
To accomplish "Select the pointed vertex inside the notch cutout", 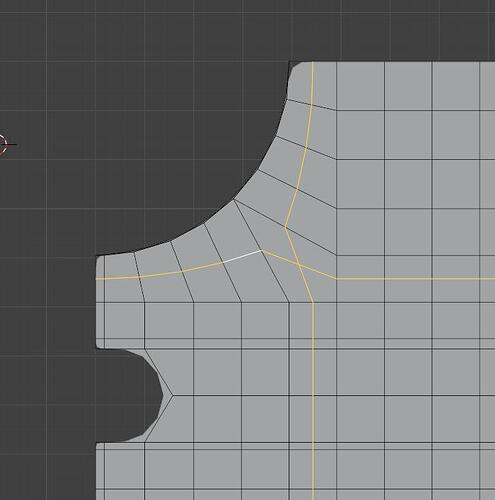I will [173, 396].
